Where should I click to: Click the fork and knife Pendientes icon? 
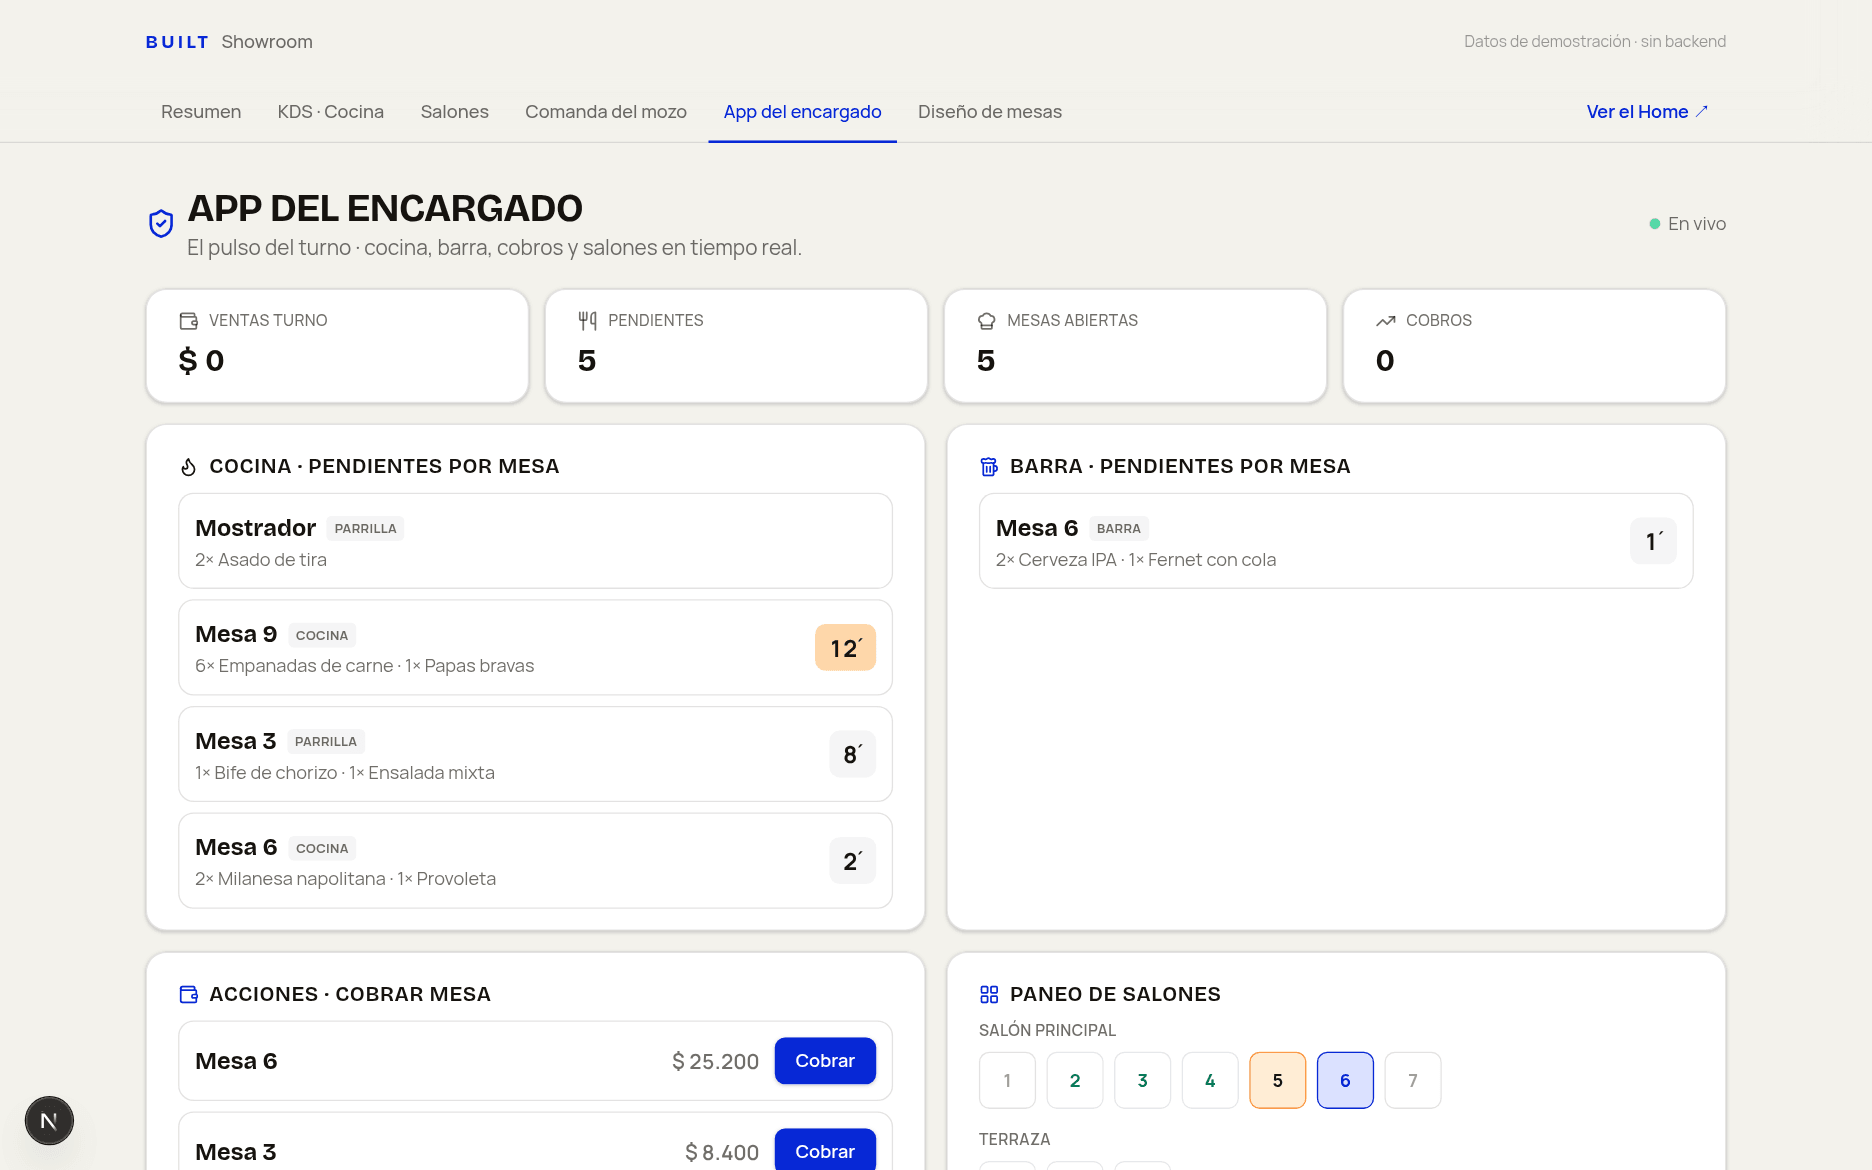pos(587,321)
